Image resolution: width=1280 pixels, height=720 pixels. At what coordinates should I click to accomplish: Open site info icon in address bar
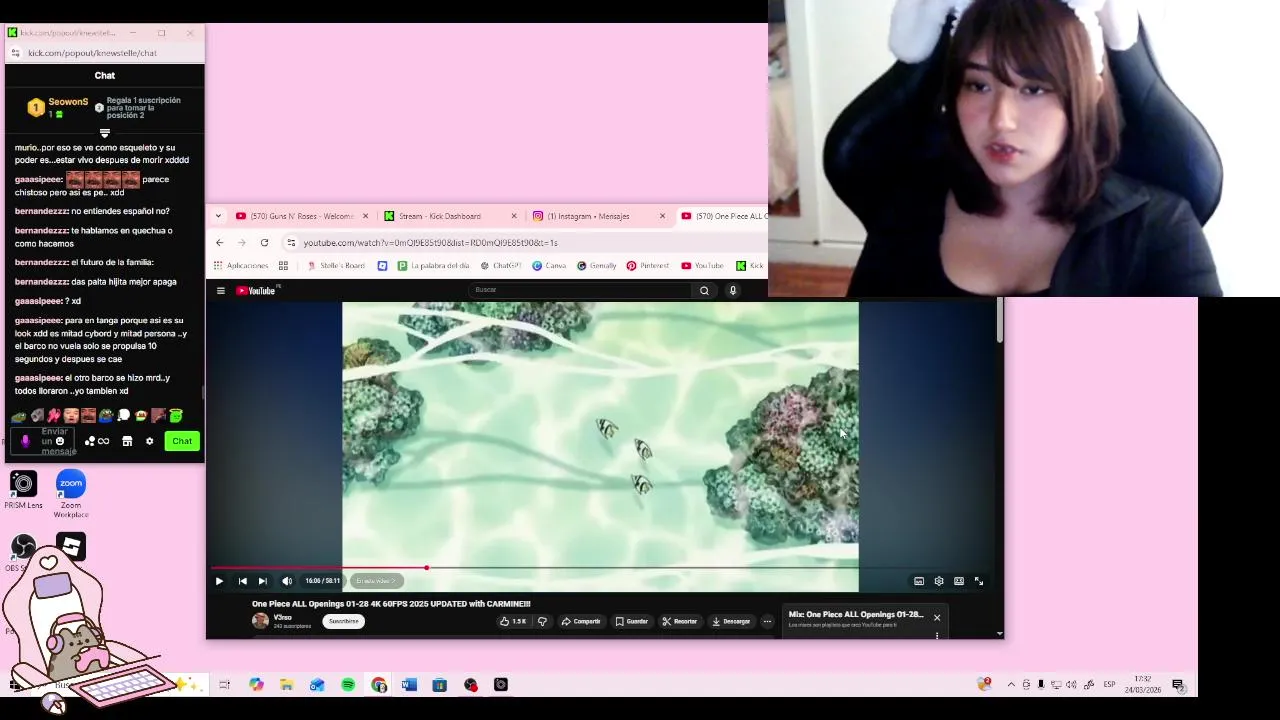pyautogui.click(x=291, y=242)
